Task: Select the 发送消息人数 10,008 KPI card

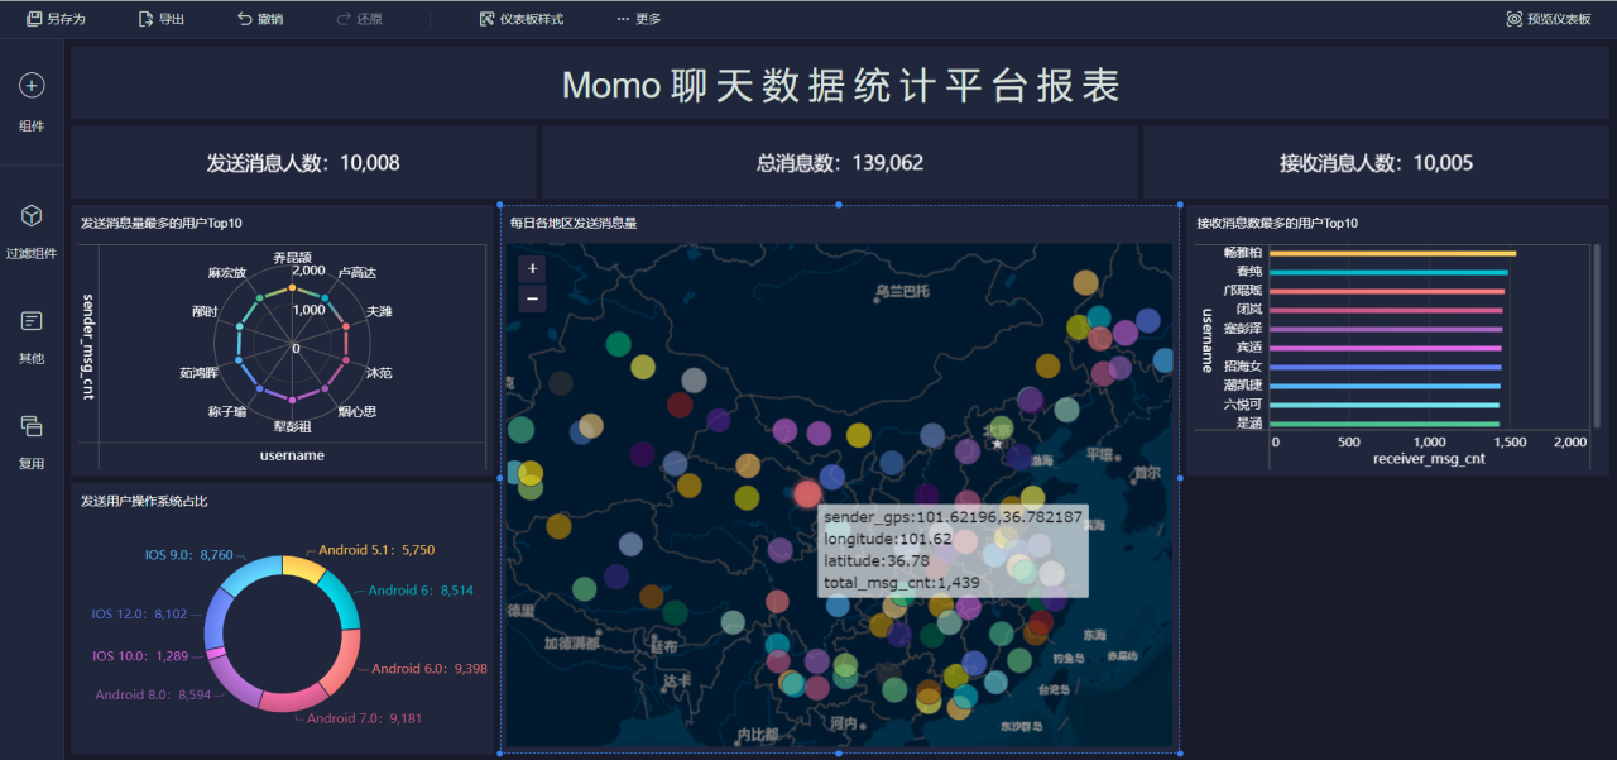Action: pyautogui.click(x=303, y=163)
